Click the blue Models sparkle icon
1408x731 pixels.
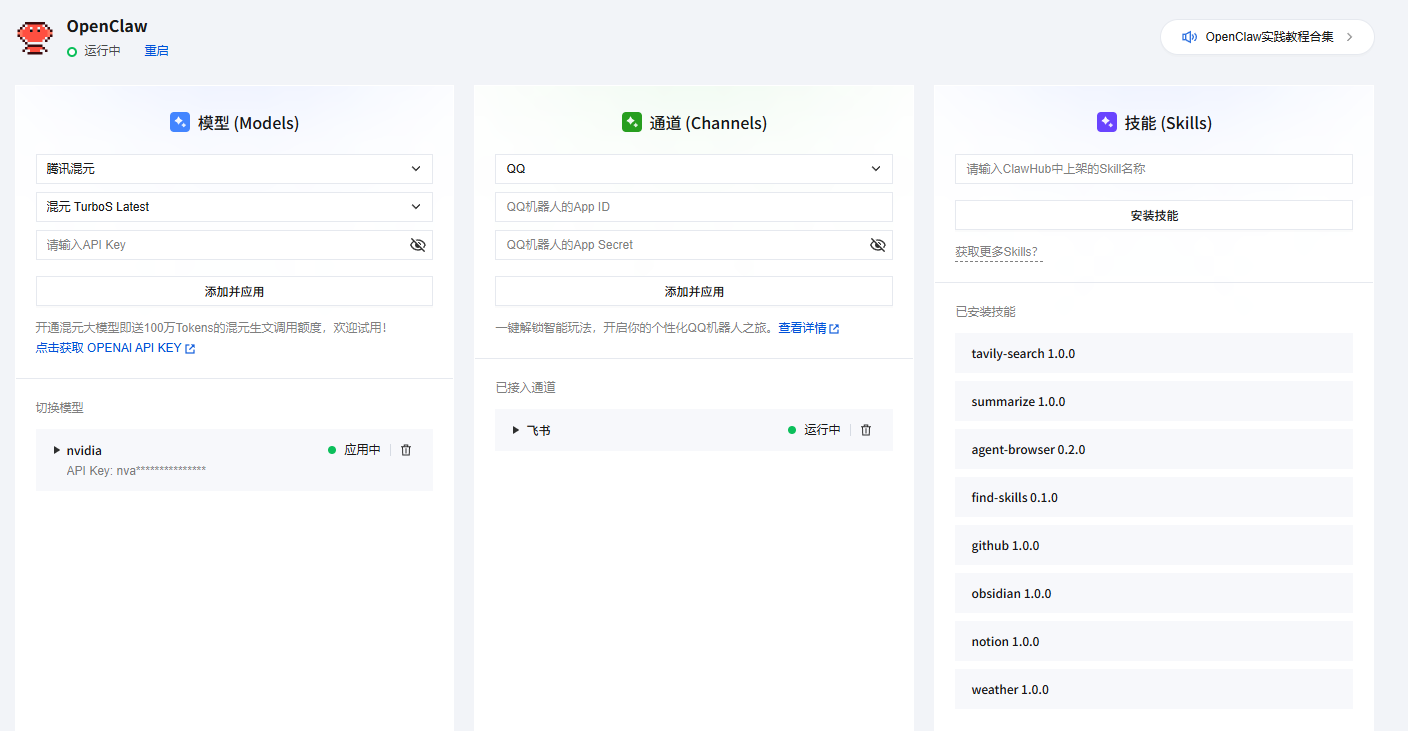point(180,123)
